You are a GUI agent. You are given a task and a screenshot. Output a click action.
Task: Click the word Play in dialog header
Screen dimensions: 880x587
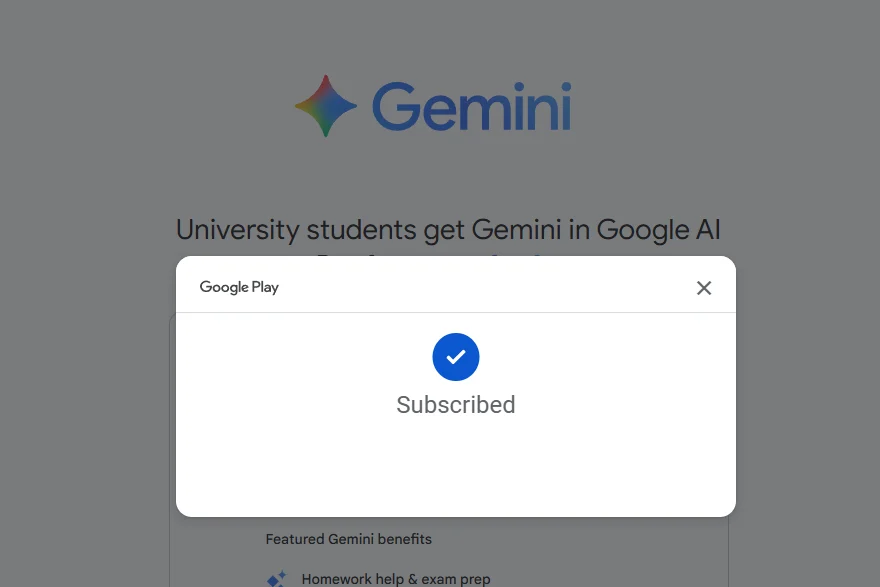pos(265,287)
